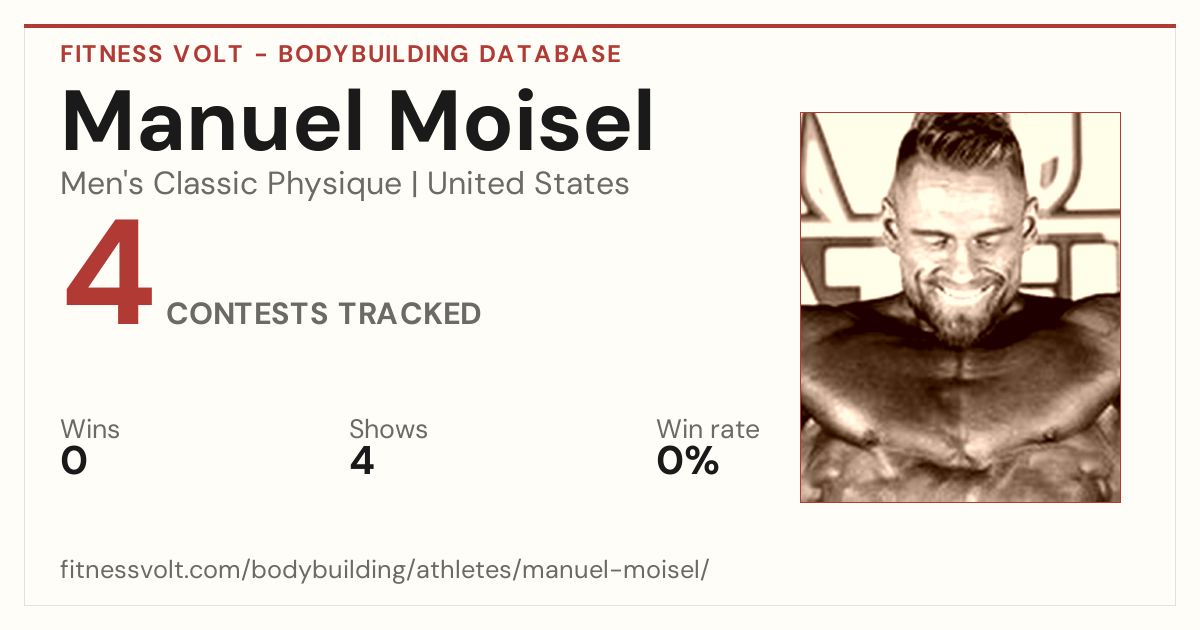The image size is (1200, 630).
Task: Click the United States country label
Action: coord(528,184)
